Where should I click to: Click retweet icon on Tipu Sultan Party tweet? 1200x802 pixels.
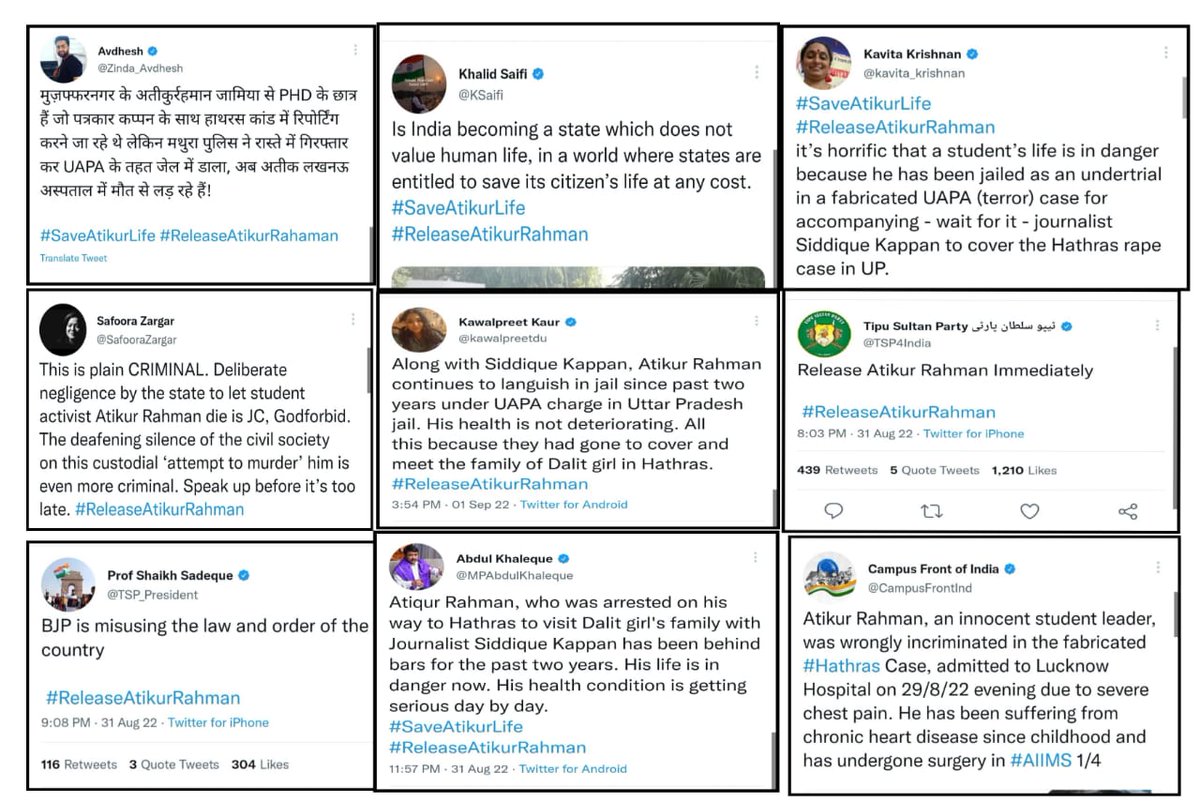point(931,511)
